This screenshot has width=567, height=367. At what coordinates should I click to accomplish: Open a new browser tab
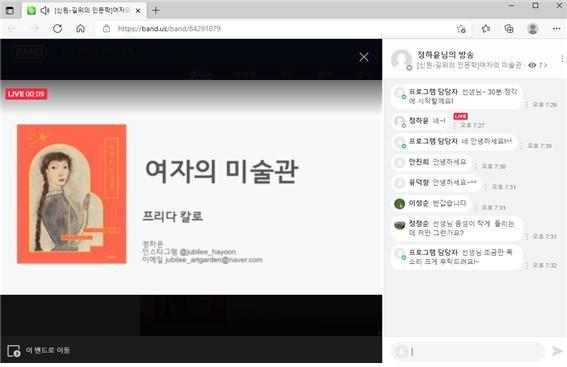point(155,10)
